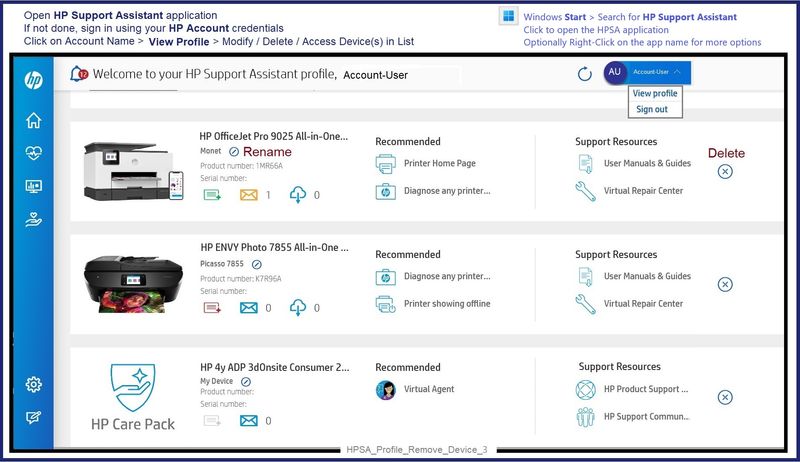Click ENVY Photo messages envelope icon
The width and height of the screenshot is (800, 462).
pos(249,307)
